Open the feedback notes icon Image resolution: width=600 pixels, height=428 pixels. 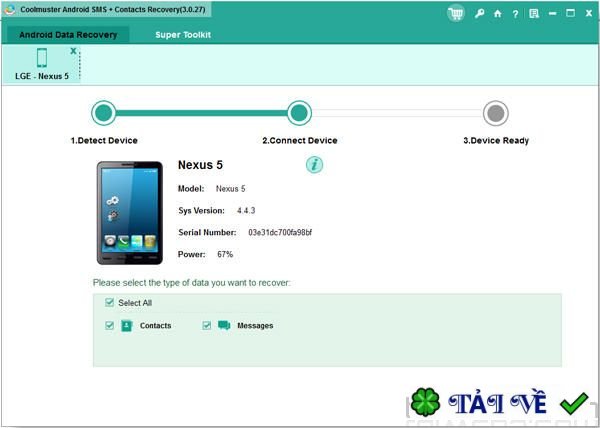point(534,14)
